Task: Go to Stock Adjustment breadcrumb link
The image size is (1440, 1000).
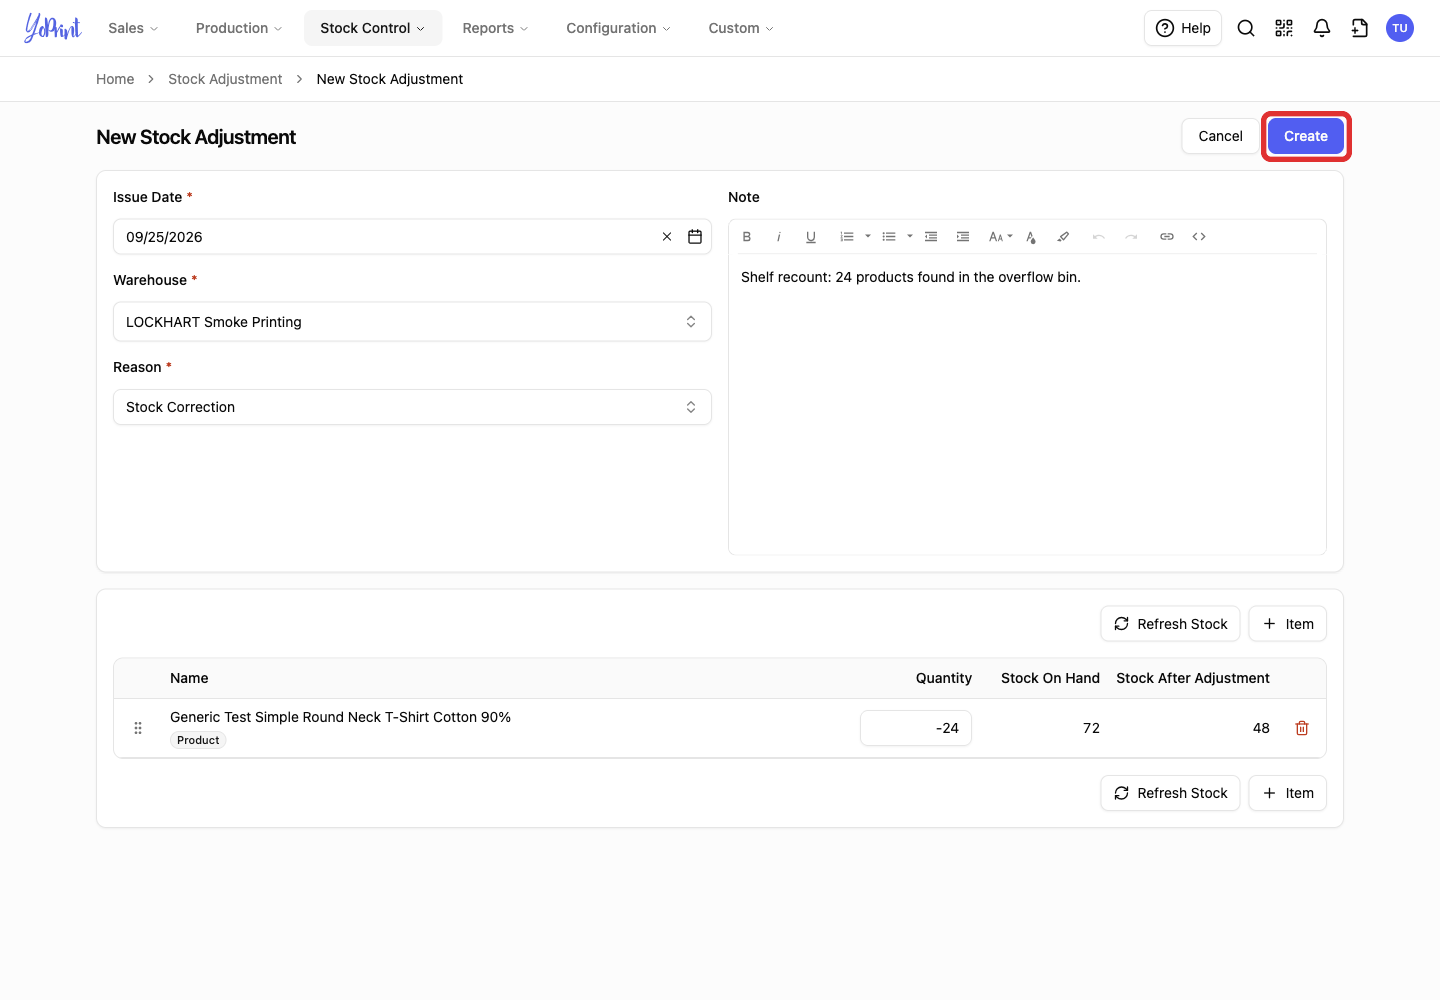Action: (x=225, y=79)
